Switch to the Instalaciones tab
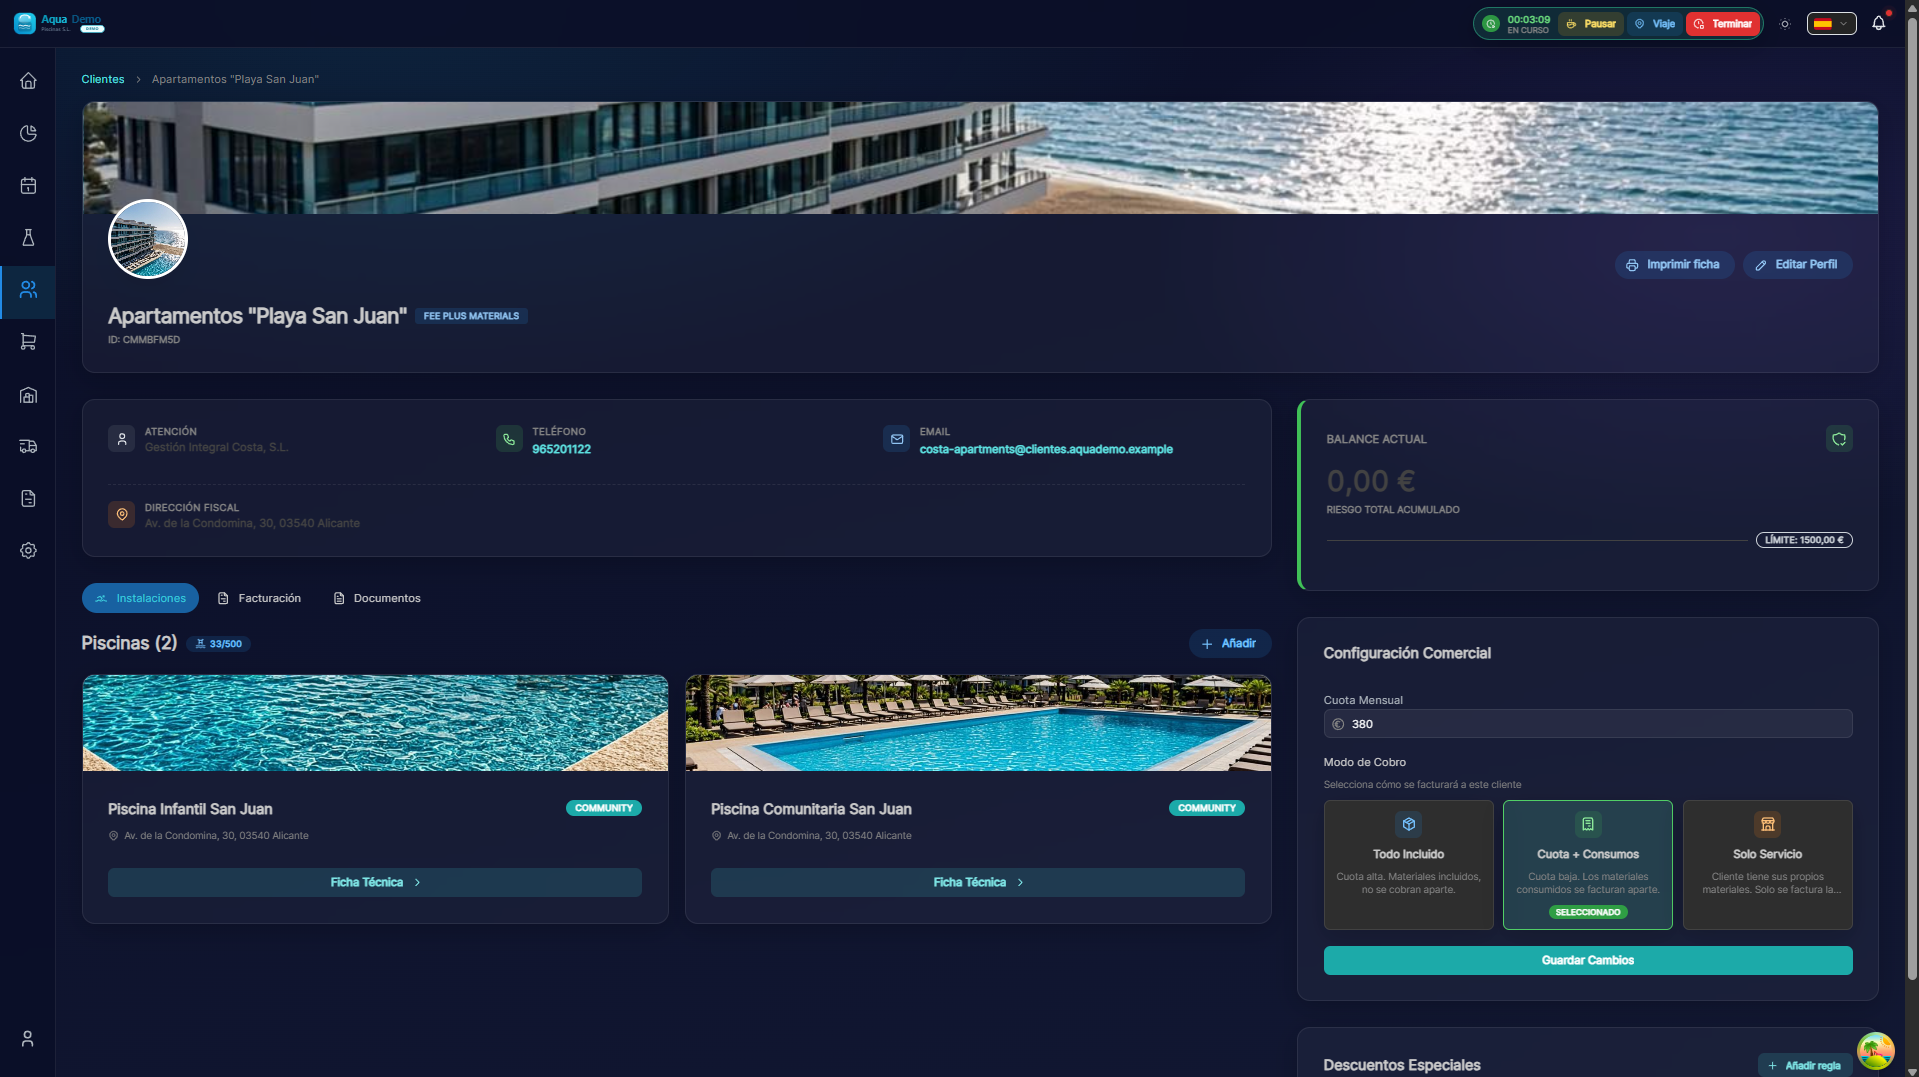 [140, 598]
